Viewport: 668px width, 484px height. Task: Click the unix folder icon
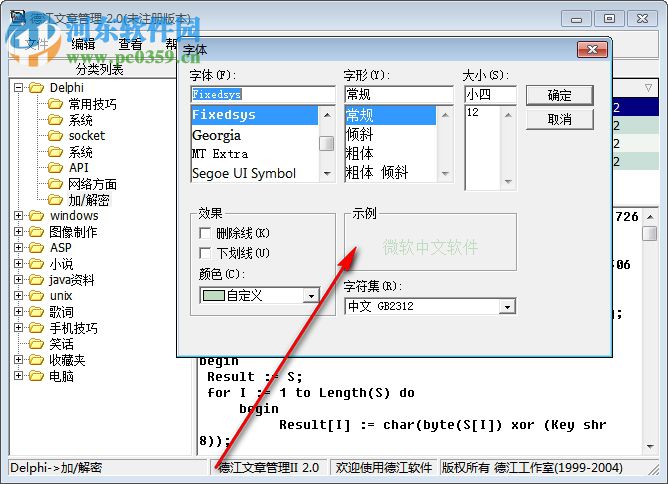[37, 296]
